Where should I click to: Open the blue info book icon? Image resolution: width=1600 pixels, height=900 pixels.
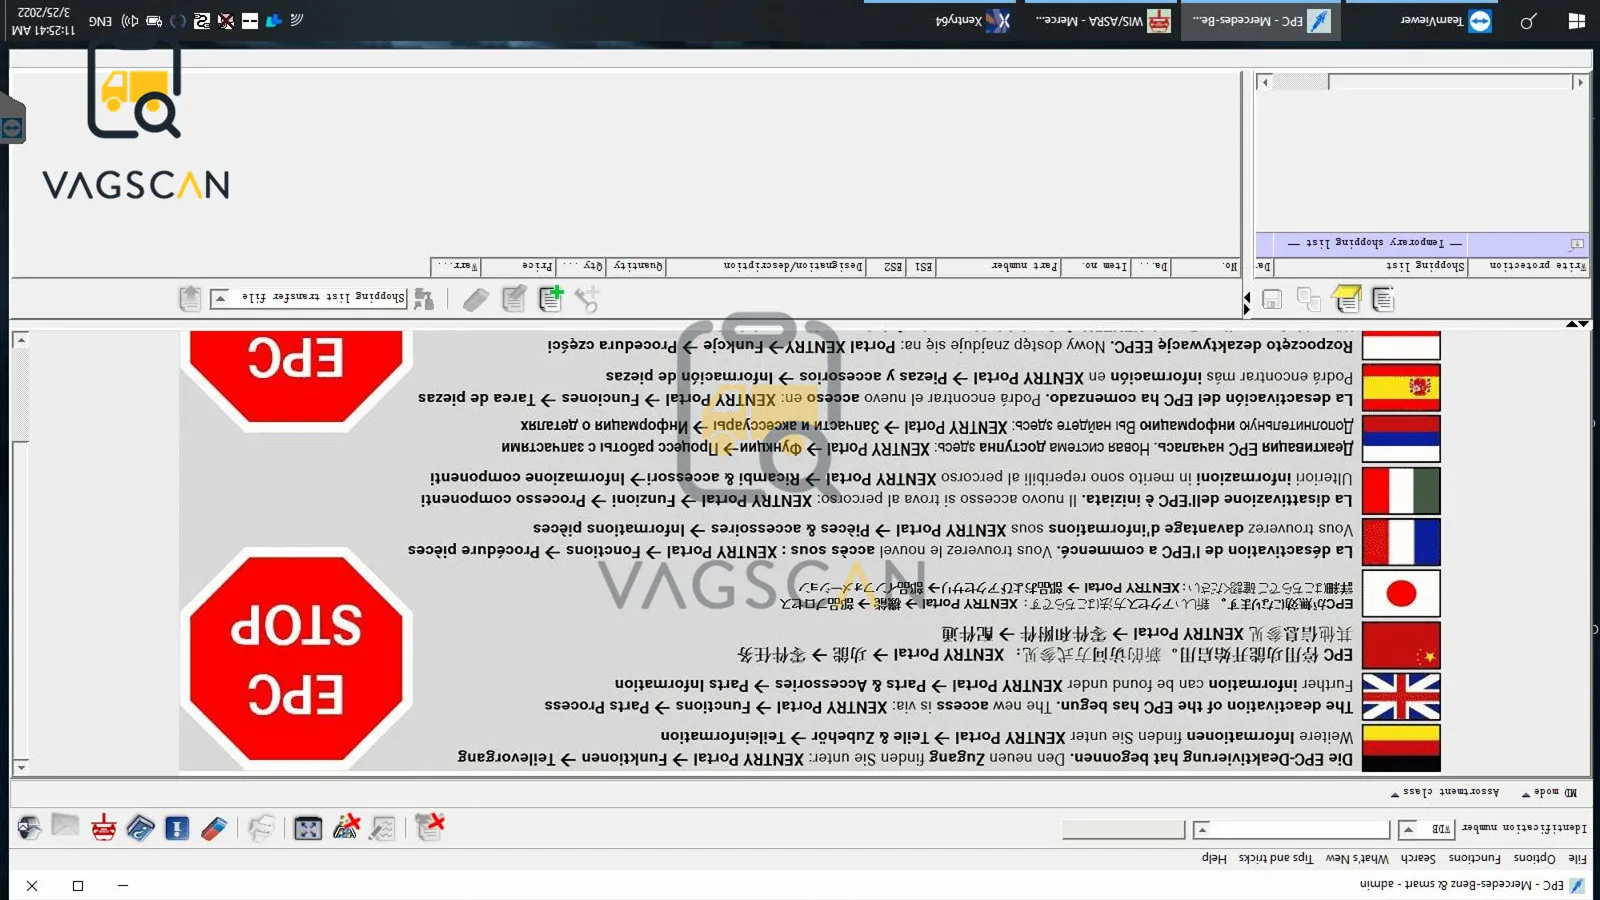pyautogui.click(x=140, y=828)
